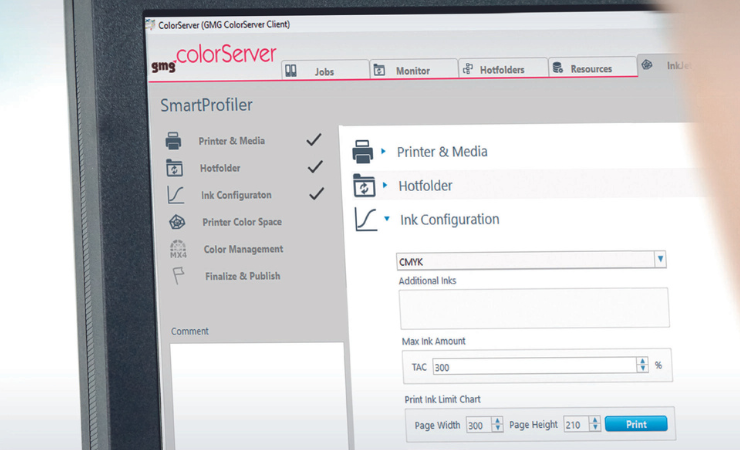Click the Hotfolder section heading in main panel
This screenshot has width=740, height=450.
click(425, 186)
